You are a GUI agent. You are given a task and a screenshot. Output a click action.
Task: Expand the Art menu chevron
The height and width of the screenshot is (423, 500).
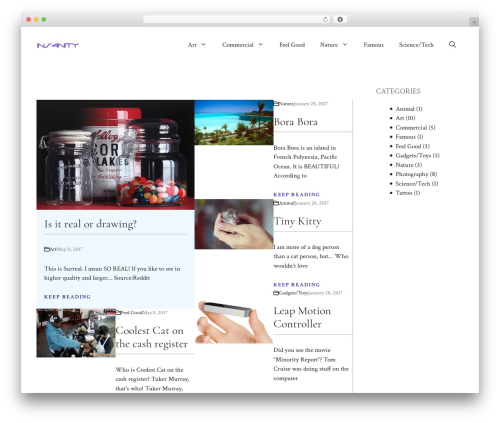pyautogui.click(x=203, y=44)
